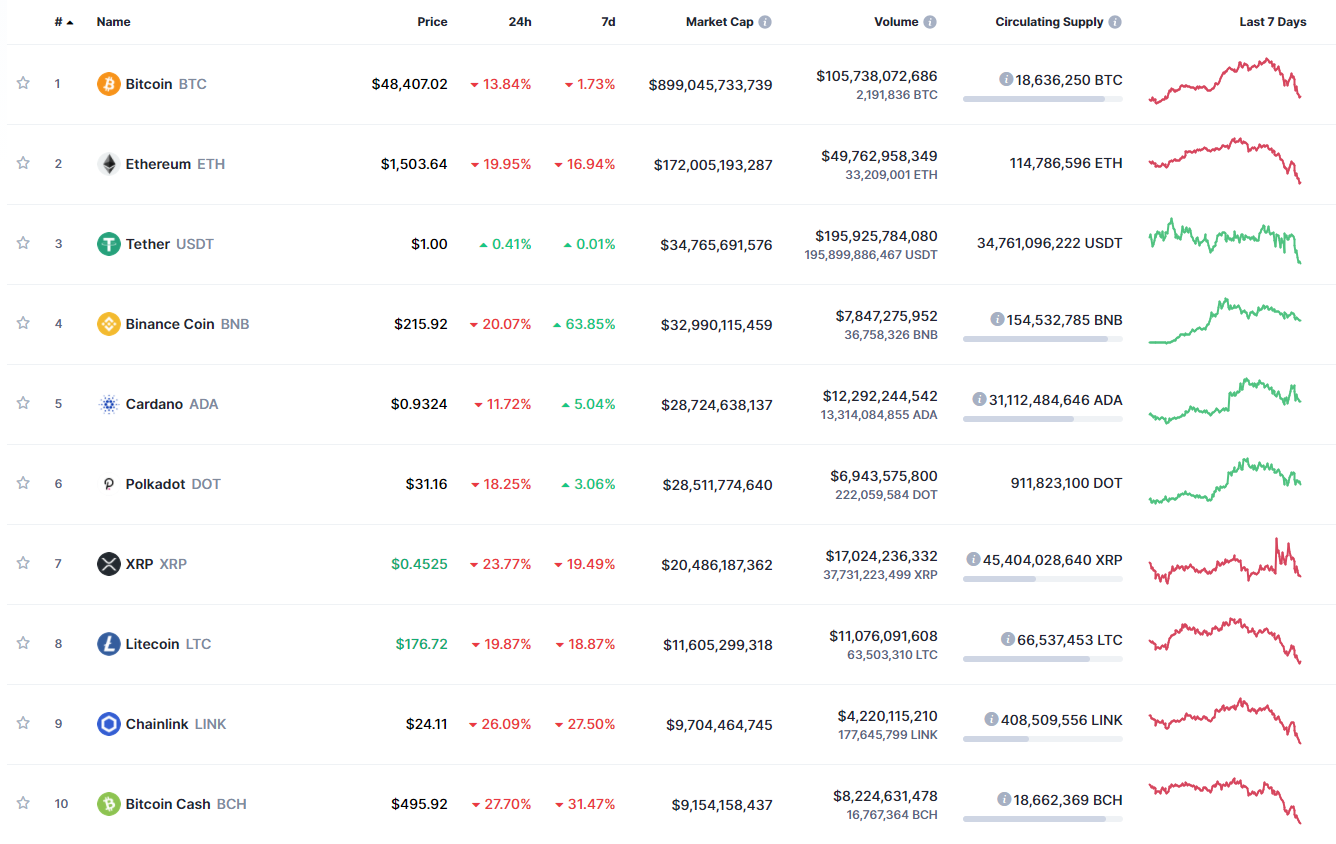Click the Litecoin blue logo icon
Screen dimensions: 1336x844
click(x=109, y=644)
